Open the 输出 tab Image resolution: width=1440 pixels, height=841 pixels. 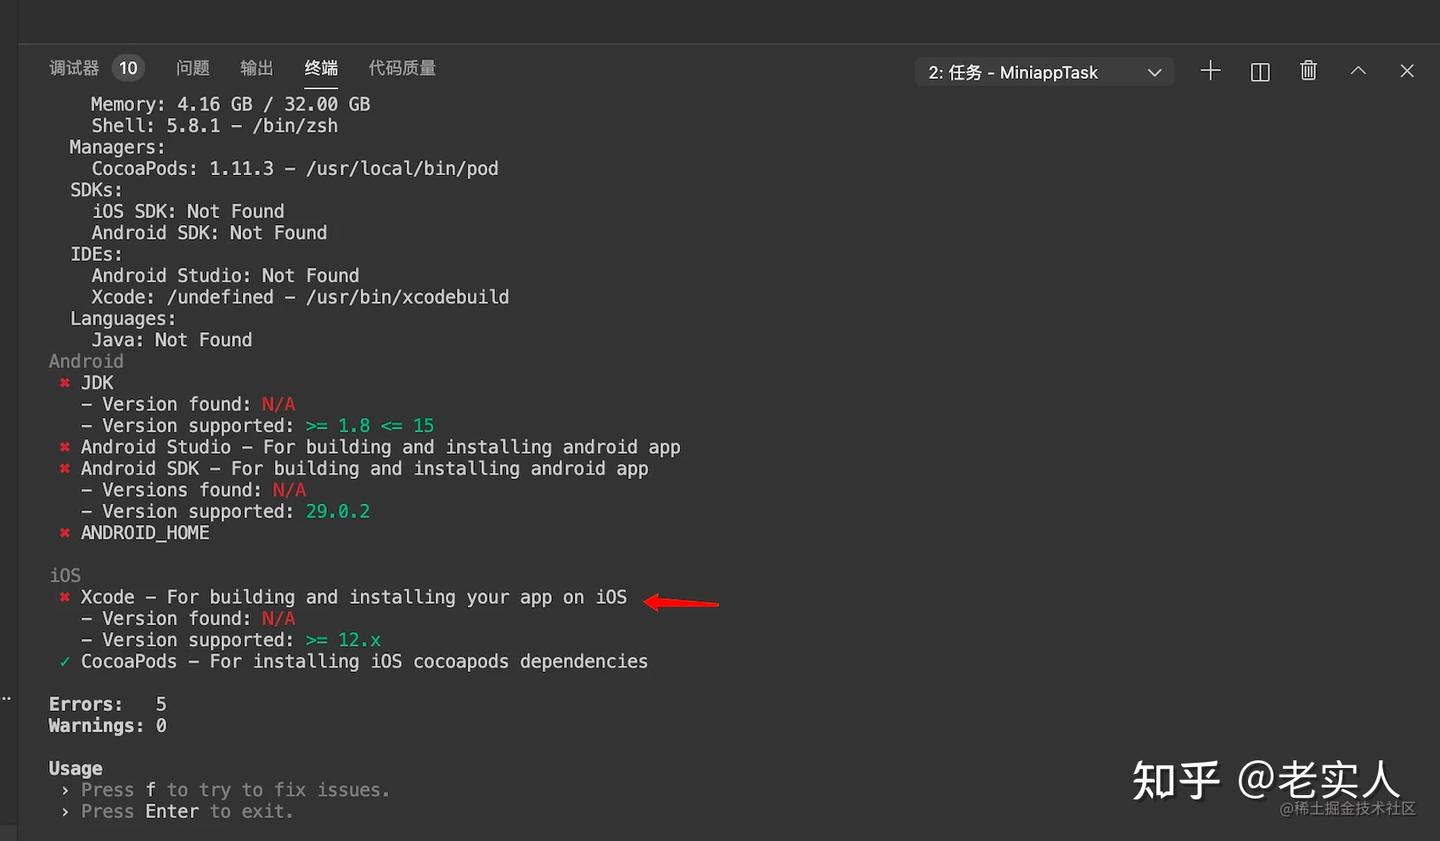[x=257, y=68]
